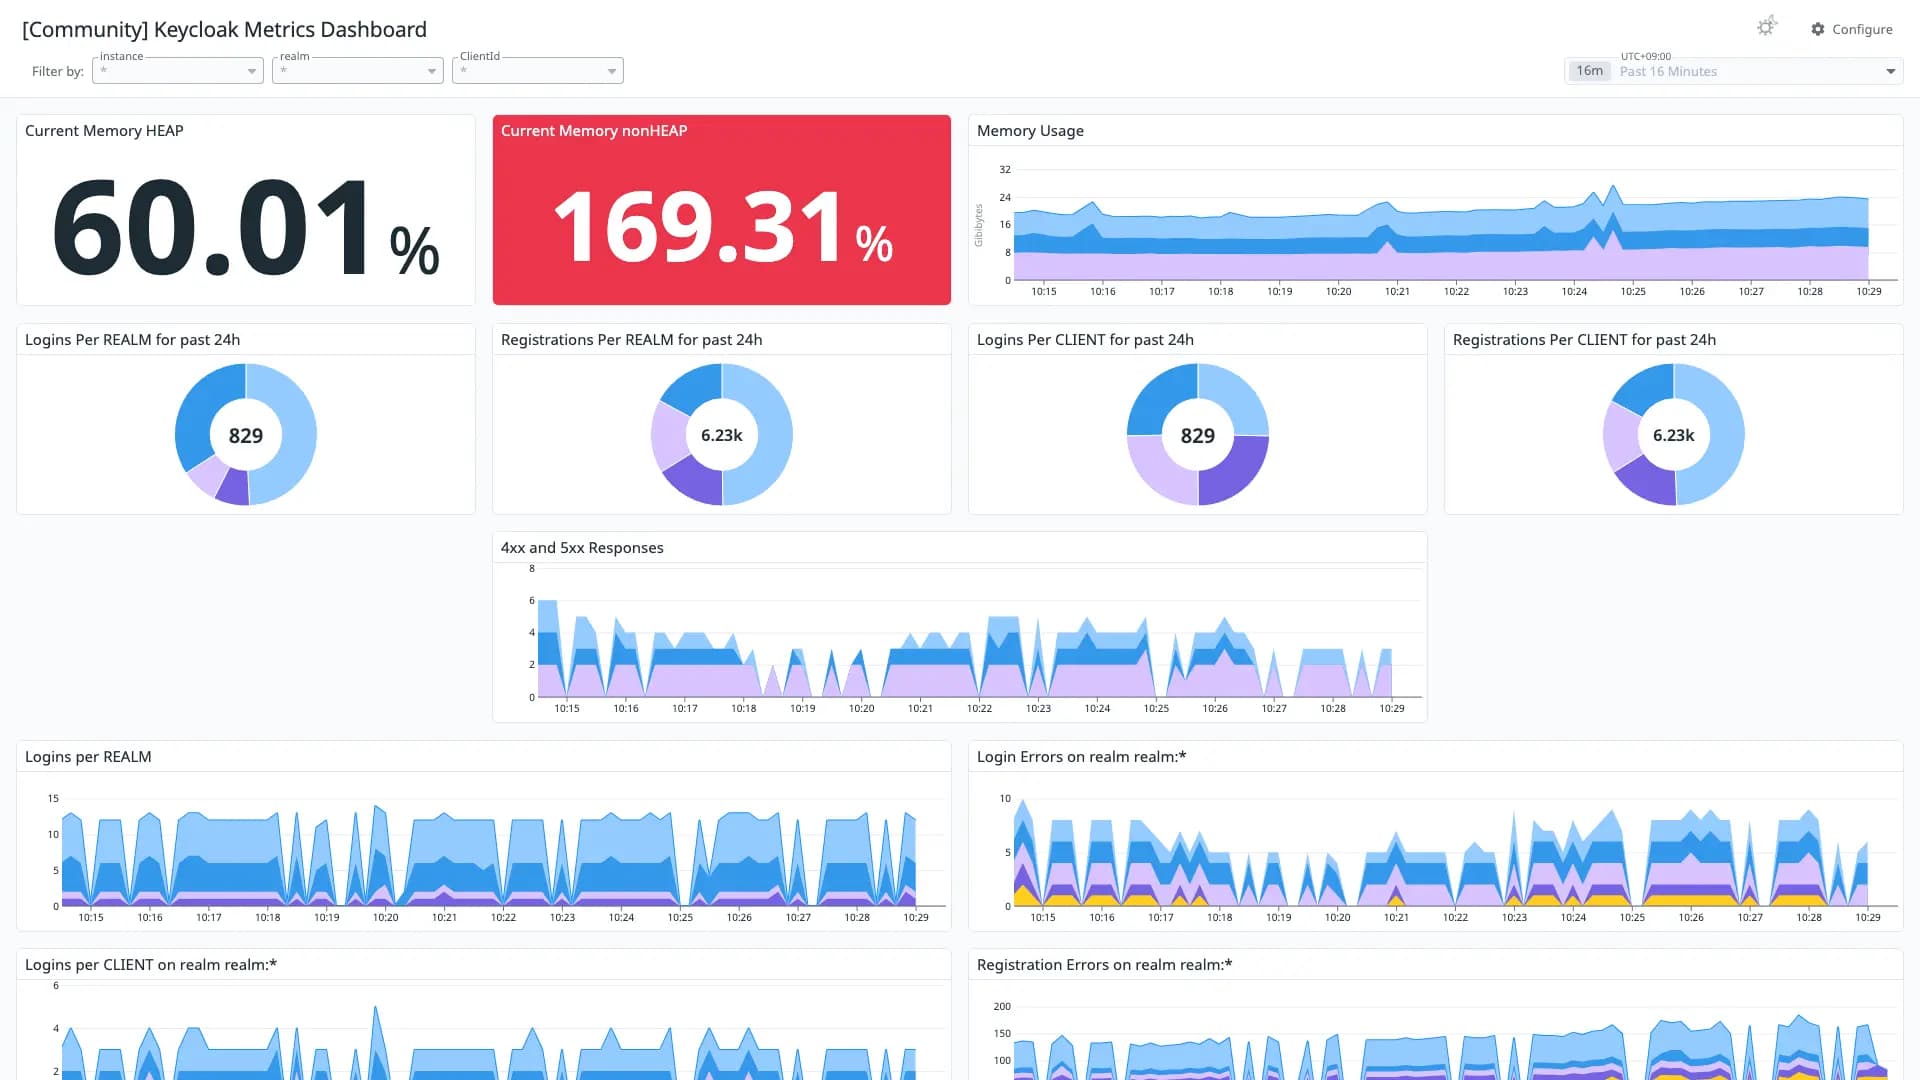Viewport: 1920px width, 1080px height.
Task: Expand the realm filter dropdown
Action: click(358, 71)
